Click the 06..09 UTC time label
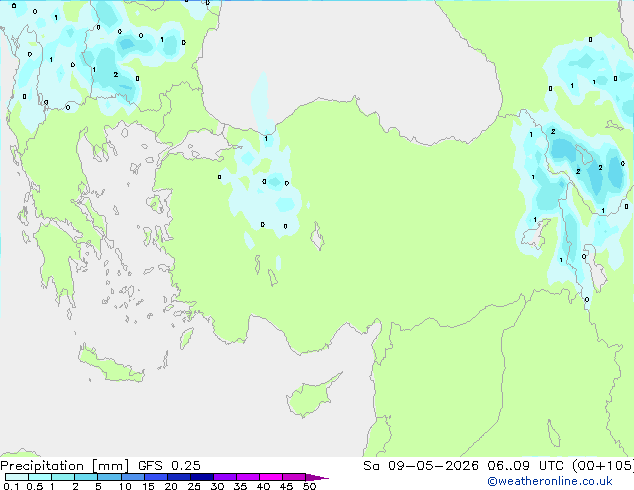Viewport: 634px width, 490px height. click(524, 466)
